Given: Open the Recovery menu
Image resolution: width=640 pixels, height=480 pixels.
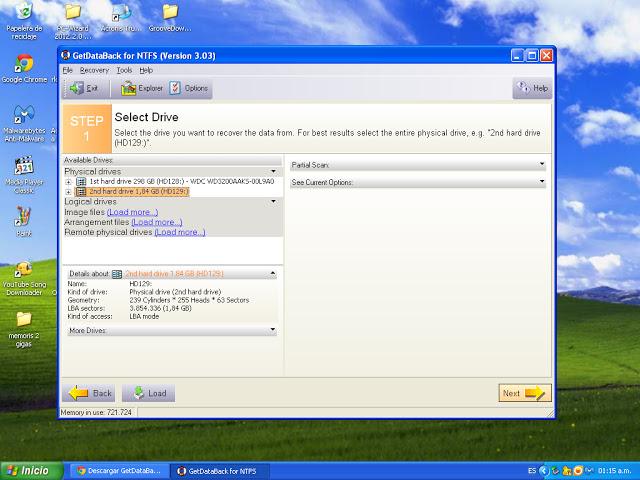Looking at the screenshot, I should click(94, 71).
